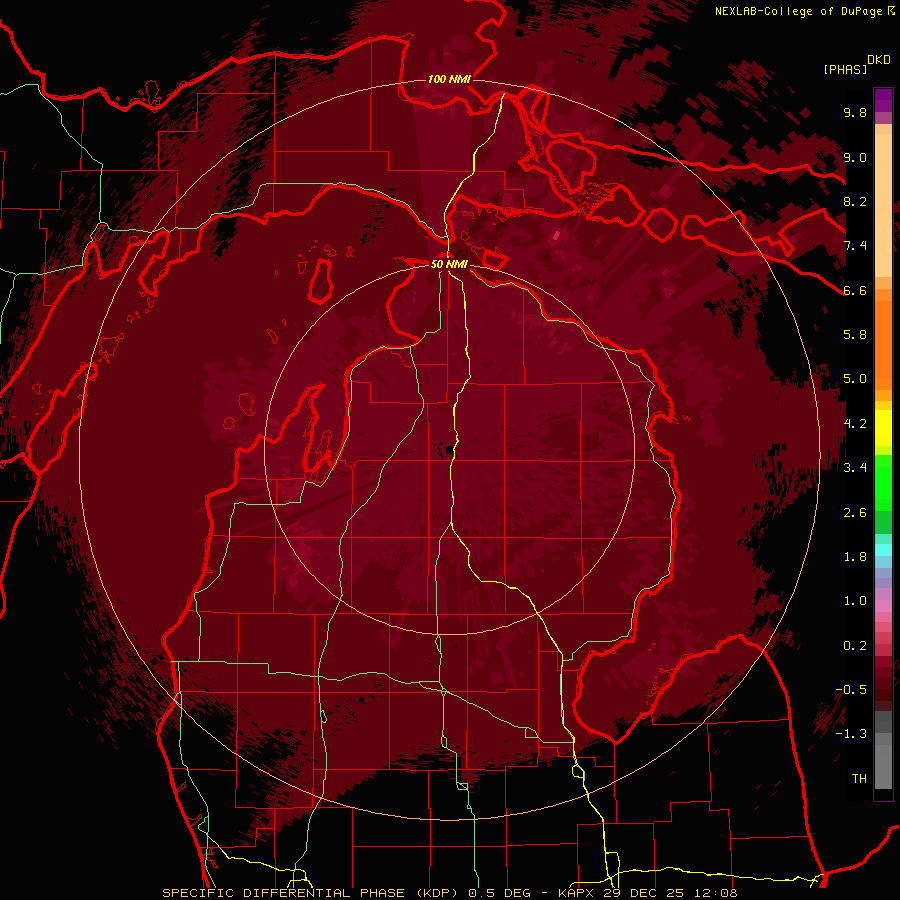Click the 7.4 value on the legend
Image resolution: width=900 pixels, height=900 pixels.
(x=855, y=246)
